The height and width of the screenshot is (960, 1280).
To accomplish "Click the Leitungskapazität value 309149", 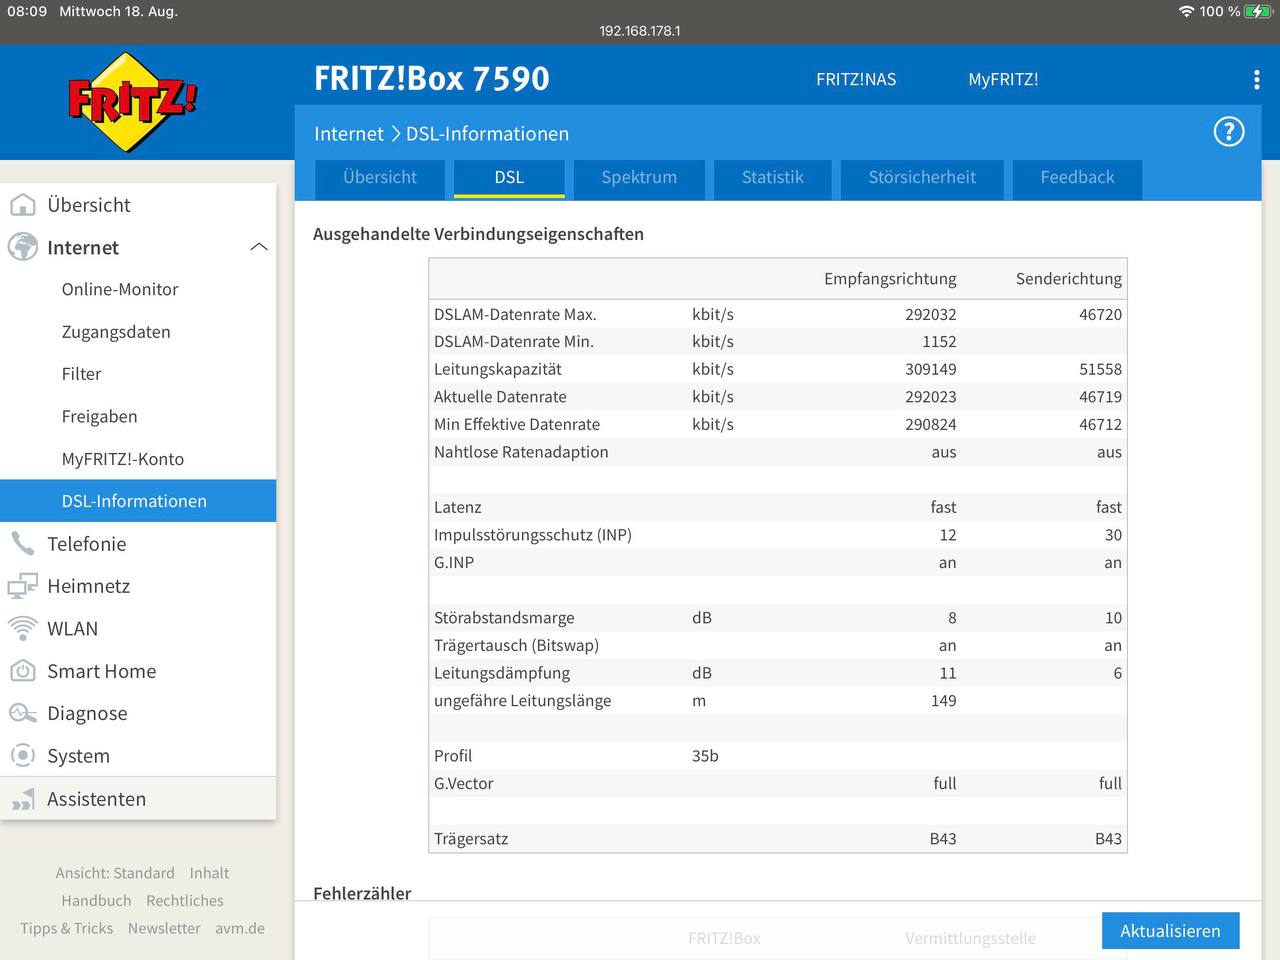I will tap(931, 369).
